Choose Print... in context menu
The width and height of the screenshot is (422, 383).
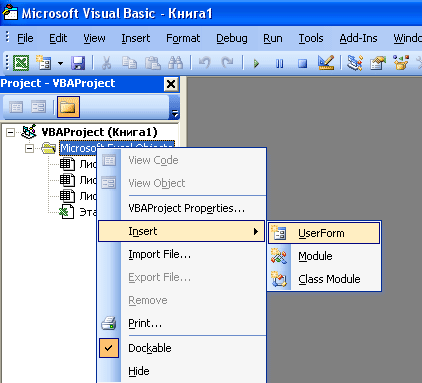coord(182,323)
